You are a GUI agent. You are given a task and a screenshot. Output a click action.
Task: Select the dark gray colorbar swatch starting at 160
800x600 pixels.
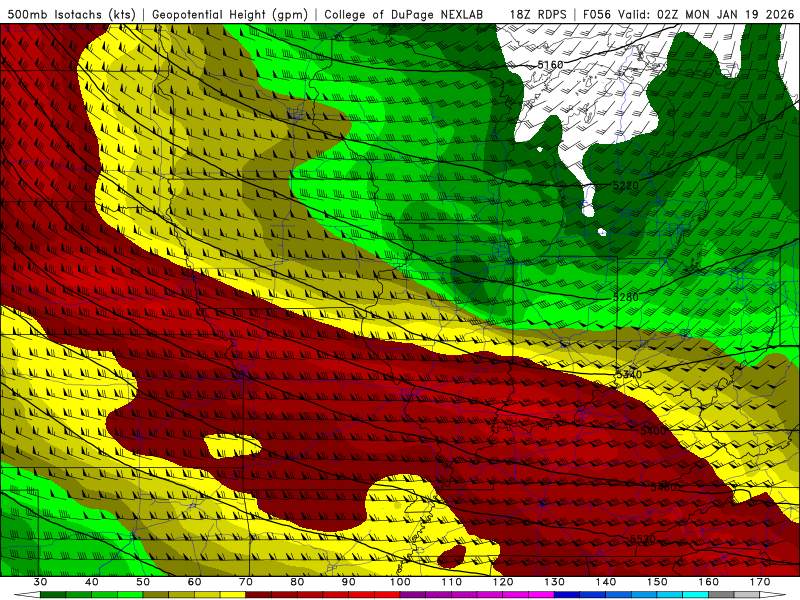[721, 595]
